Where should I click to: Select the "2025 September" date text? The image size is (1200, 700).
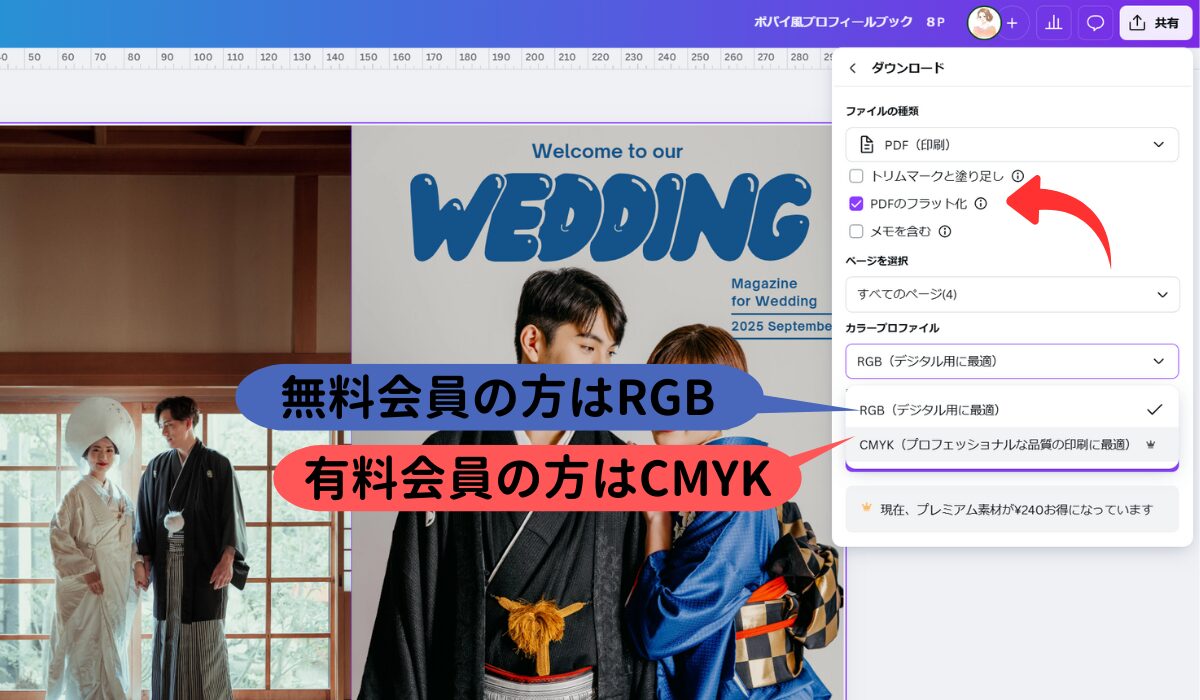(x=781, y=327)
